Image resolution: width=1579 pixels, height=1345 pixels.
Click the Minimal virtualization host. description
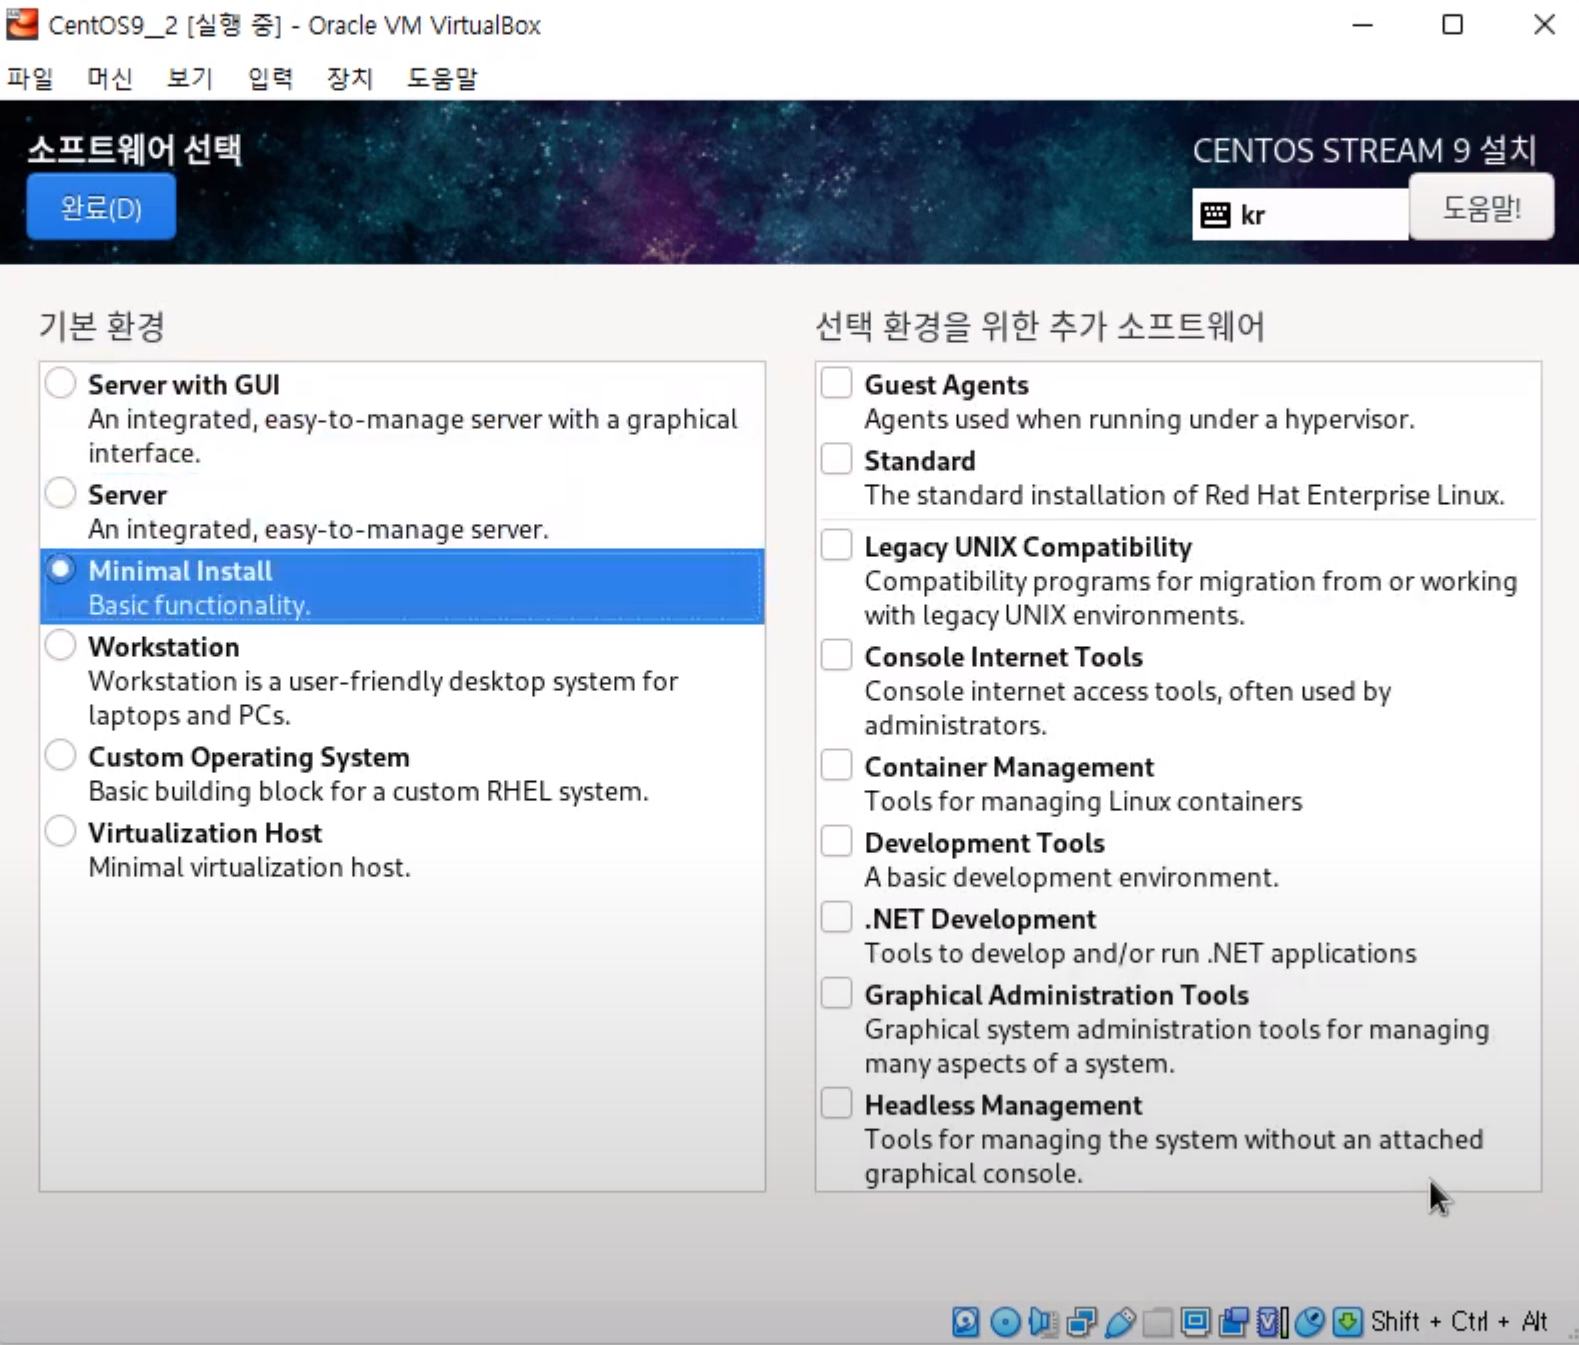coord(249,867)
